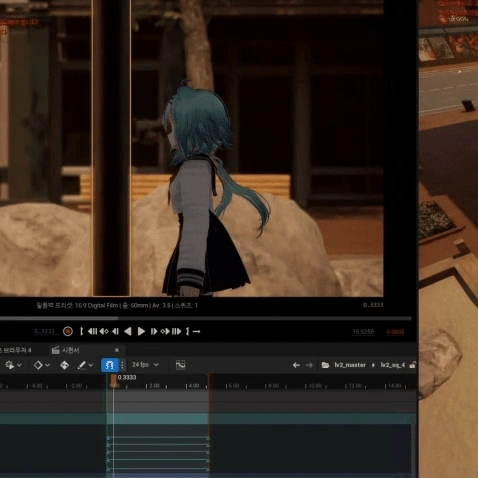Click the playhead marker at 0.3333
Image resolution: width=478 pixels, height=478 pixels.
click(x=114, y=379)
